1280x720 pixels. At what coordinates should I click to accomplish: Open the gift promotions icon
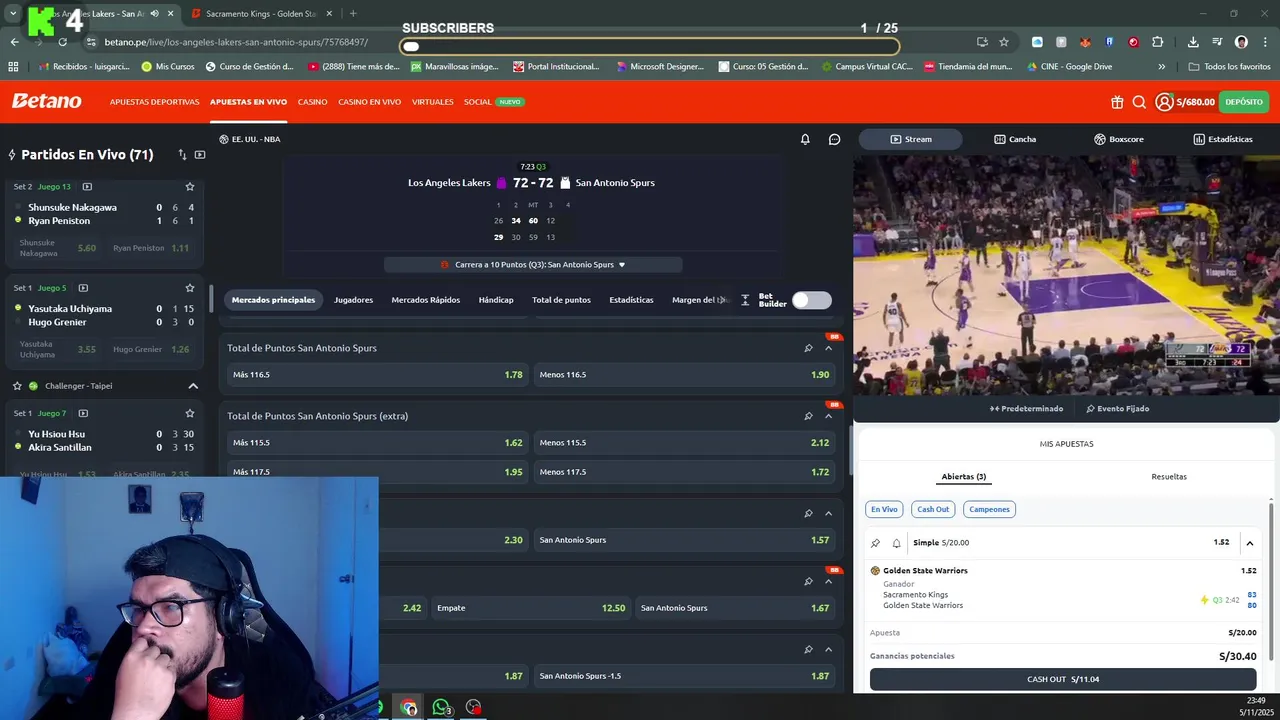(1117, 102)
